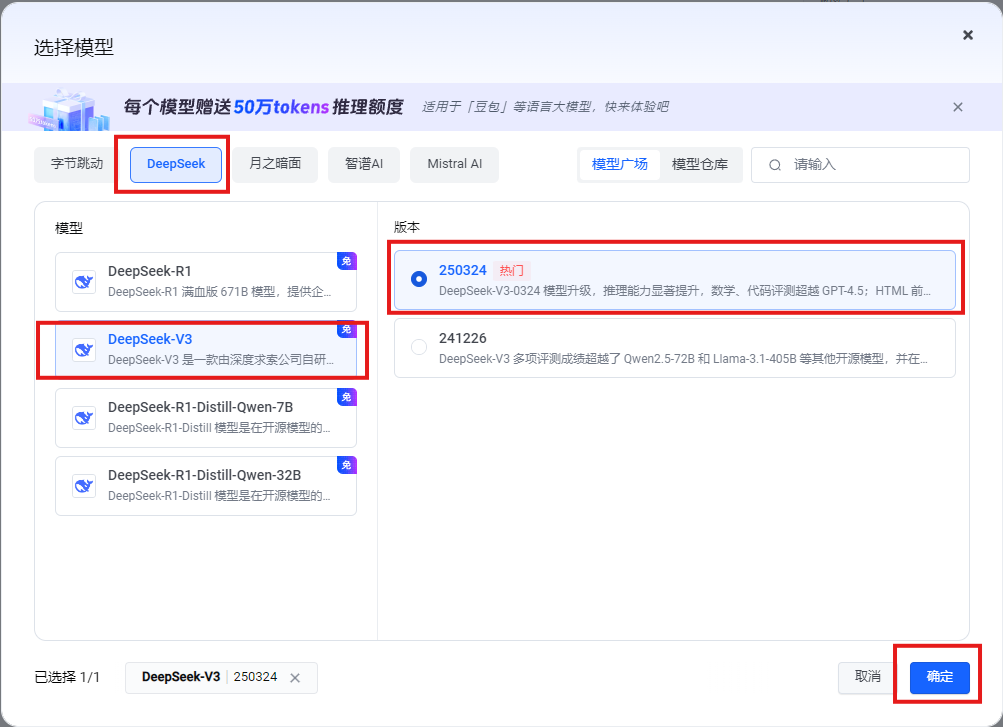Viewport: 1003px width, 727px height.
Task: Open the 智谱AI provider tab
Action: click(x=363, y=164)
